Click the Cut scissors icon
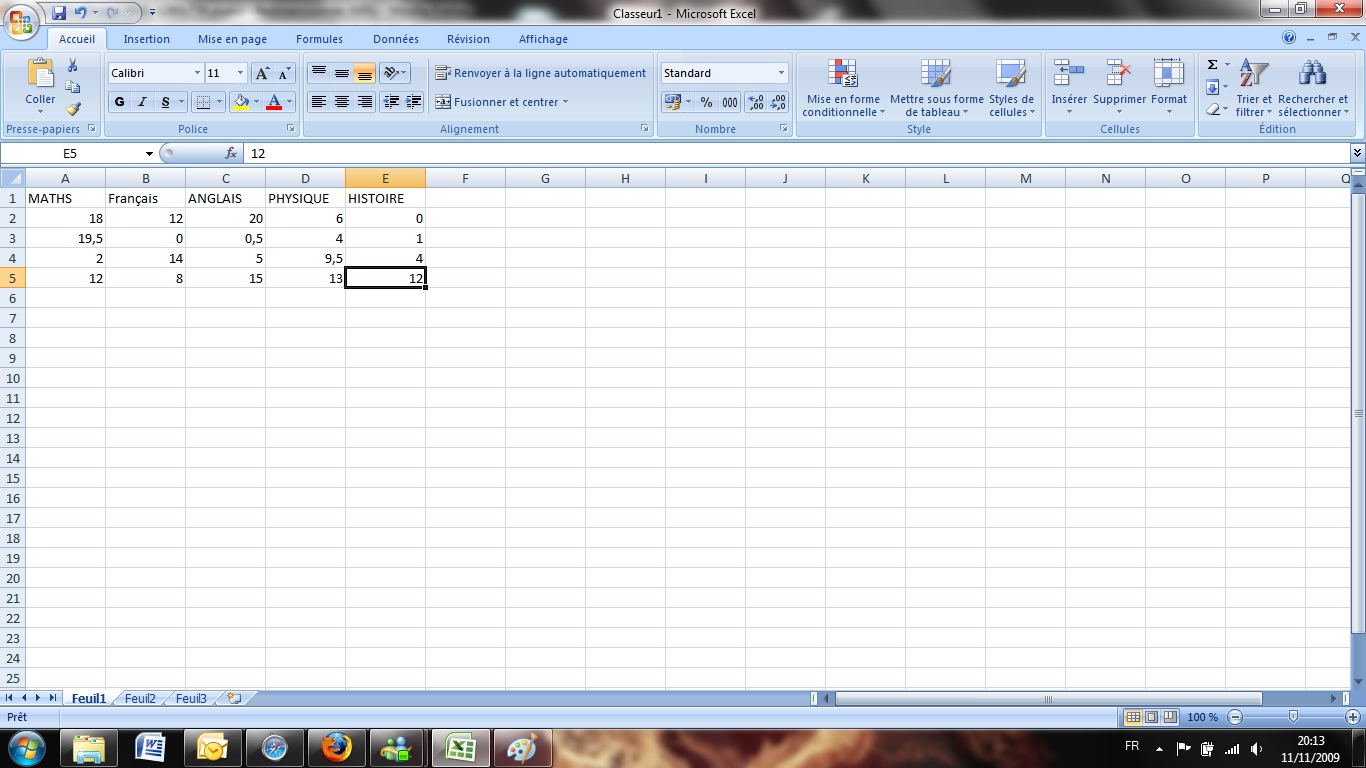The image size is (1366, 768). point(73,65)
